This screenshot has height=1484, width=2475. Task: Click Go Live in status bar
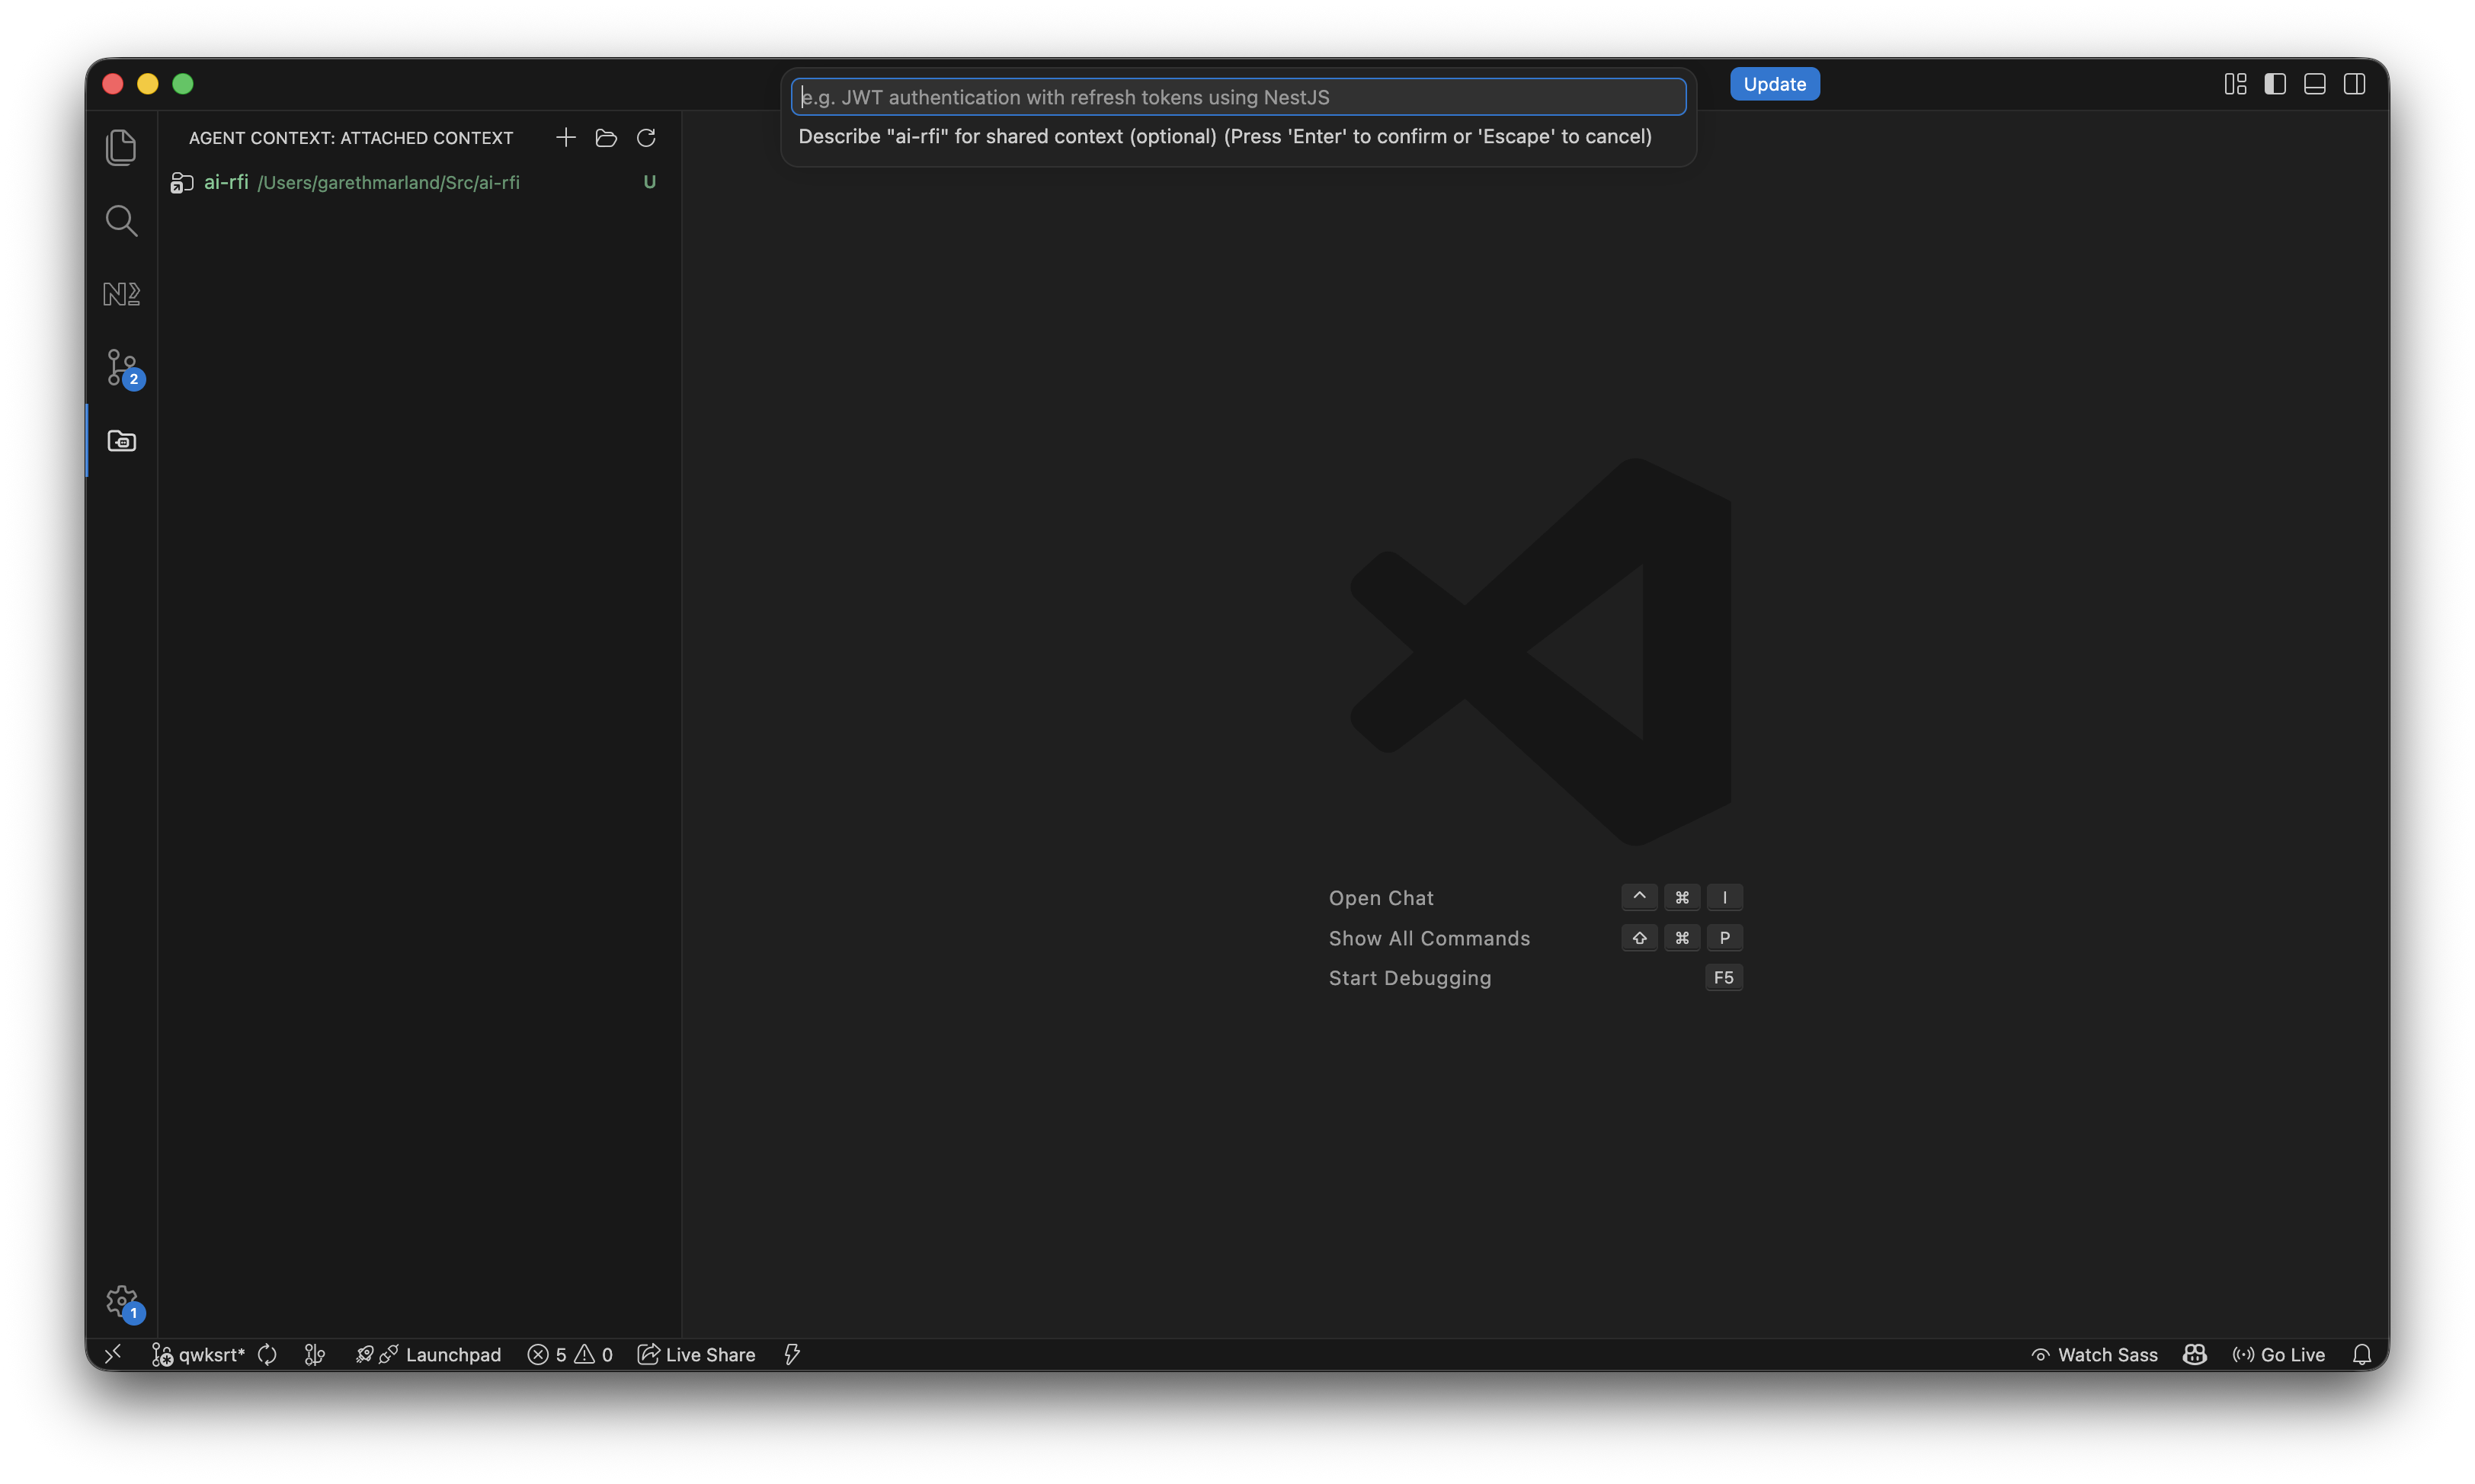(x=2279, y=1354)
